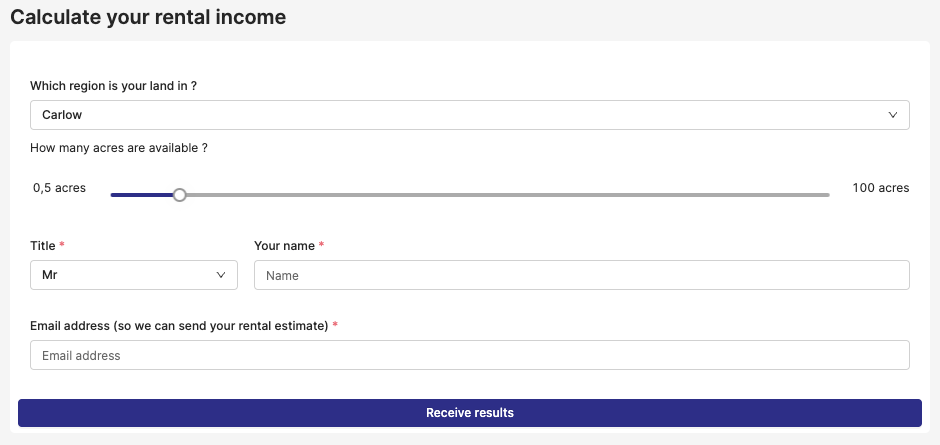The width and height of the screenshot is (940, 445).
Task: Click the "Calculate your rental income" heading
Action: [148, 17]
